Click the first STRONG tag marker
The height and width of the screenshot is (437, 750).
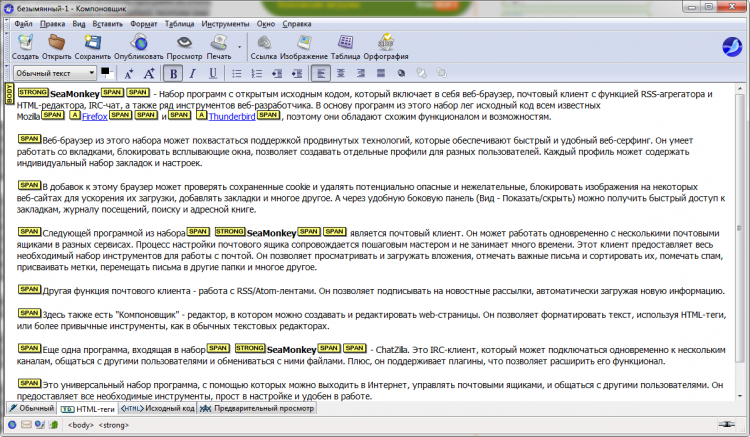click(x=33, y=92)
